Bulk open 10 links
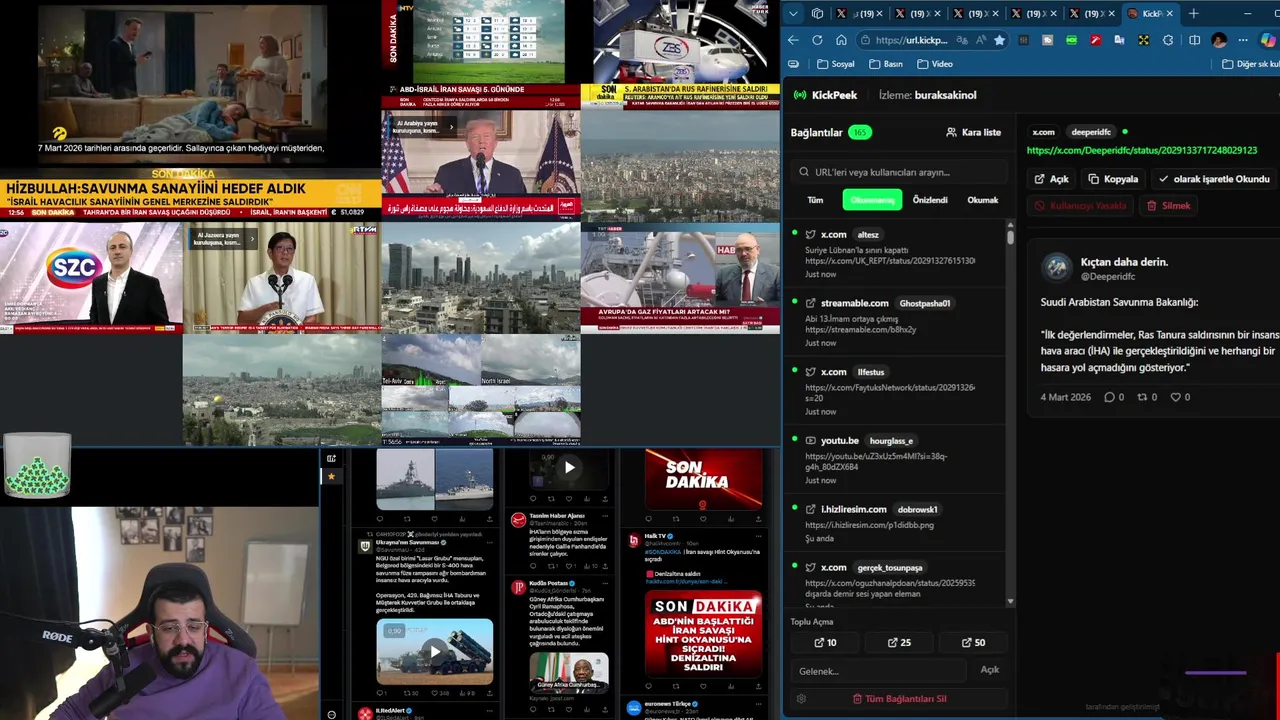 825,643
